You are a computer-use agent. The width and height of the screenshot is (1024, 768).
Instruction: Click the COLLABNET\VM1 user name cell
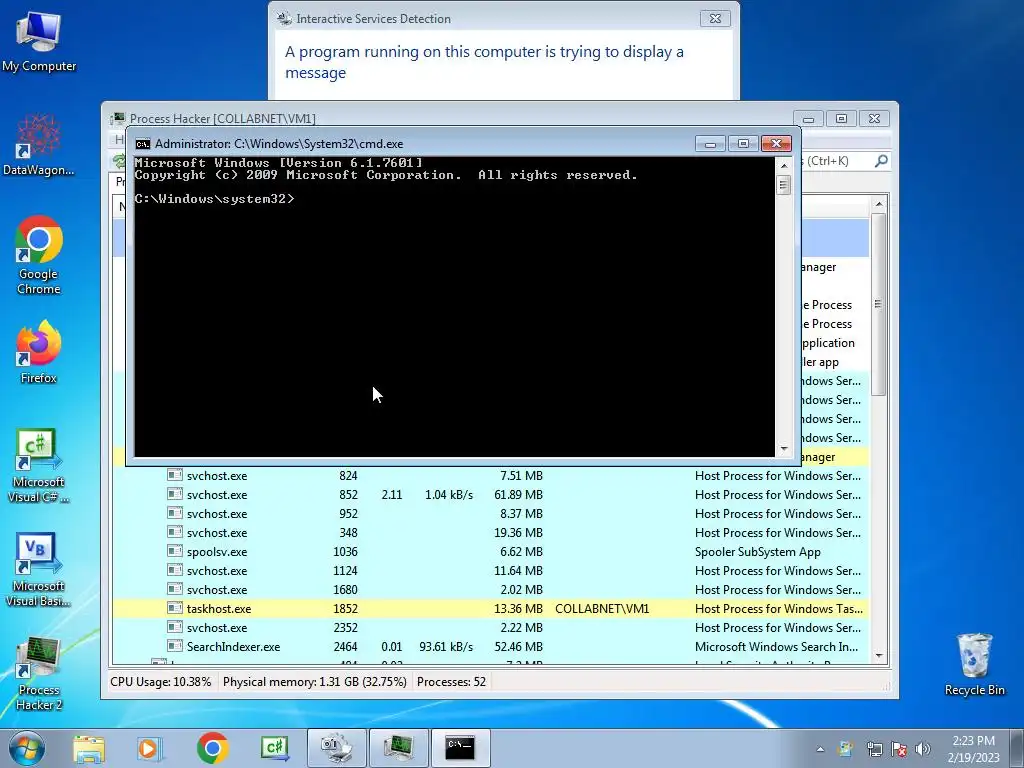pos(601,609)
